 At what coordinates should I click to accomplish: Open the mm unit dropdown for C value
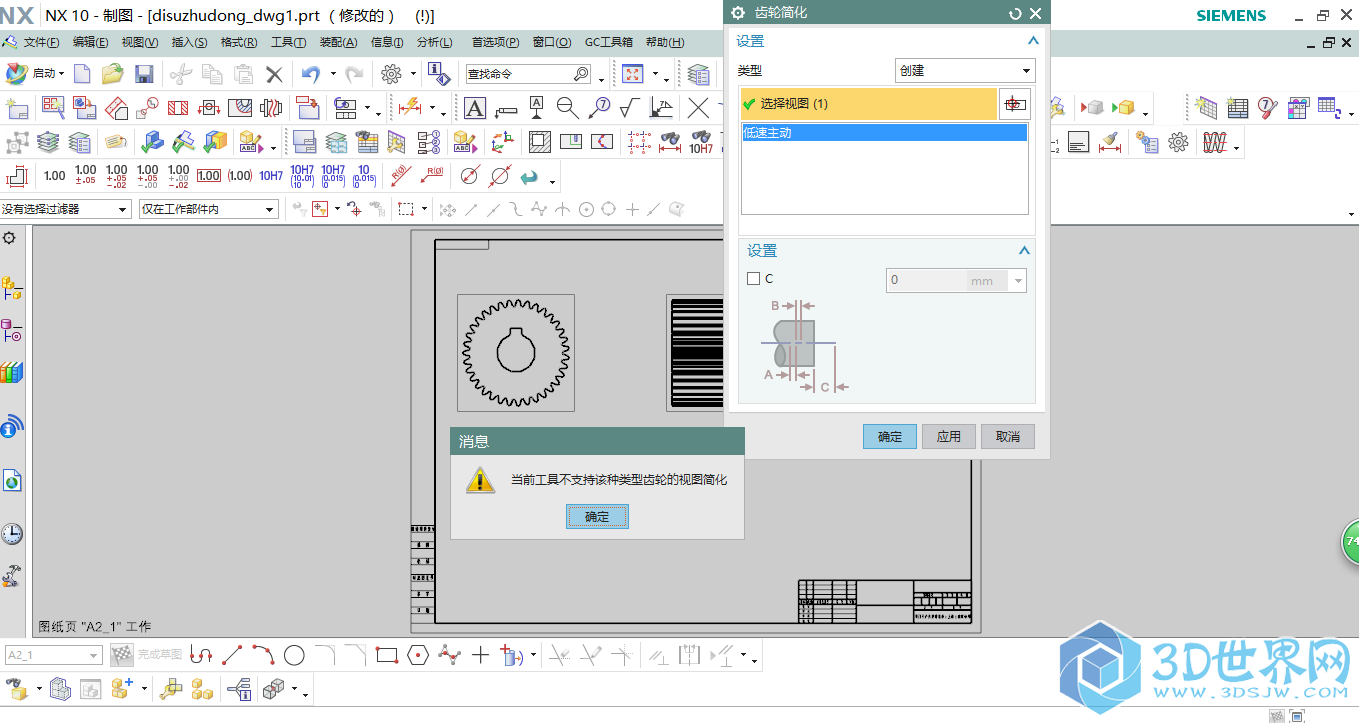(x=1019, y=281)
